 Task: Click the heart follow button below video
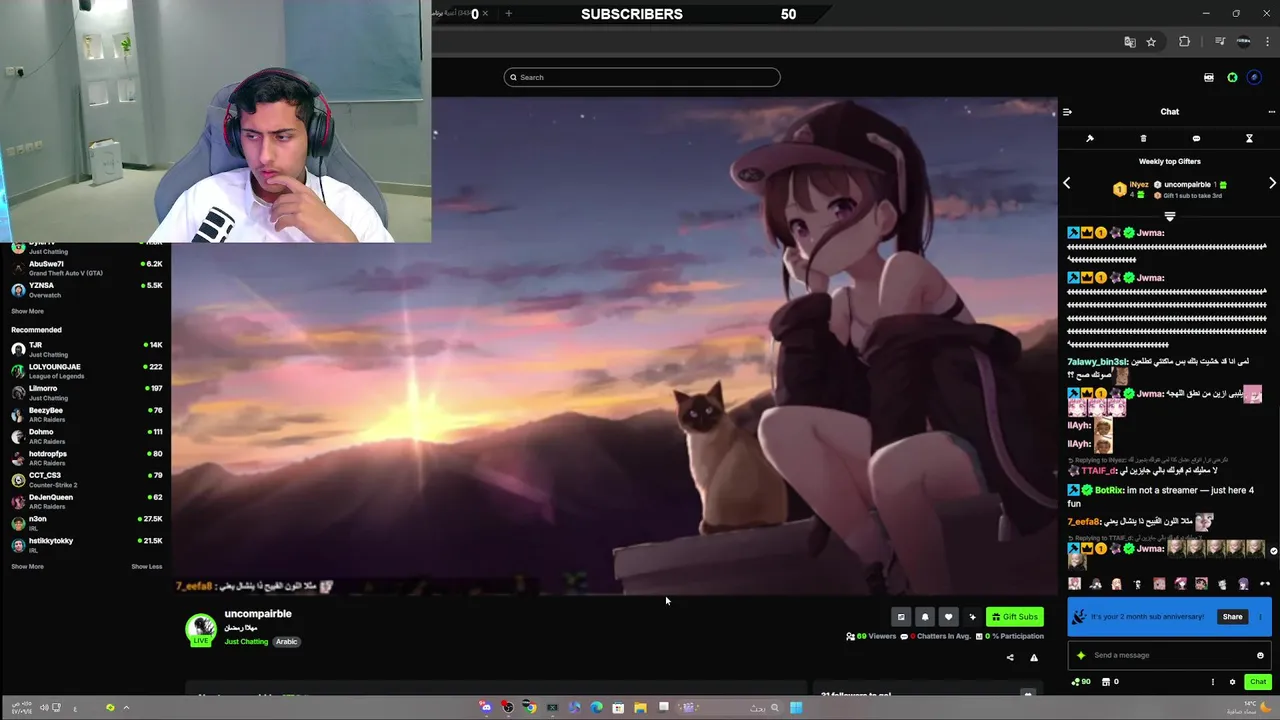point(948,617)
